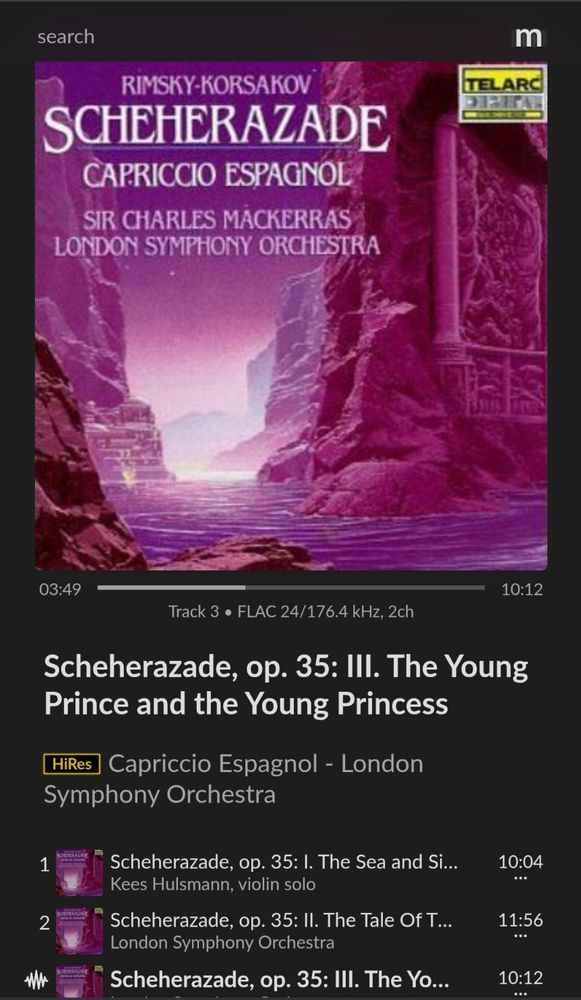
Task: Open options dots for track 3
Action: point(521,995)
